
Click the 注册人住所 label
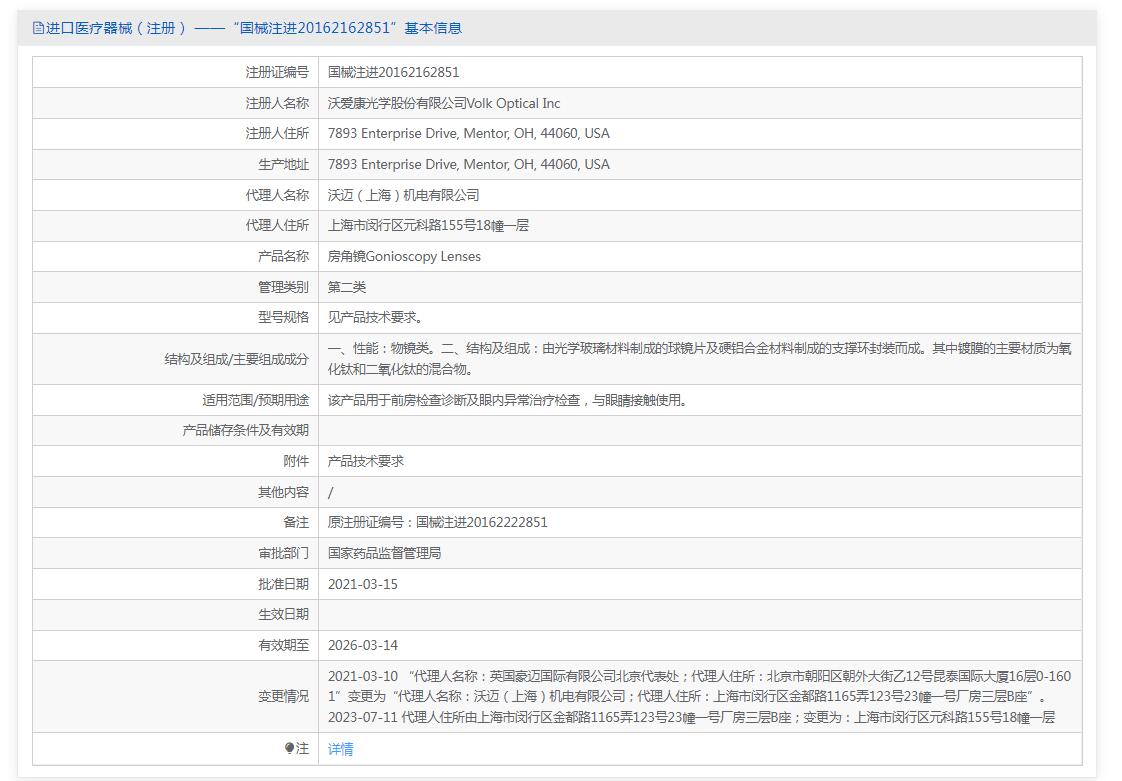coord(276,134)
